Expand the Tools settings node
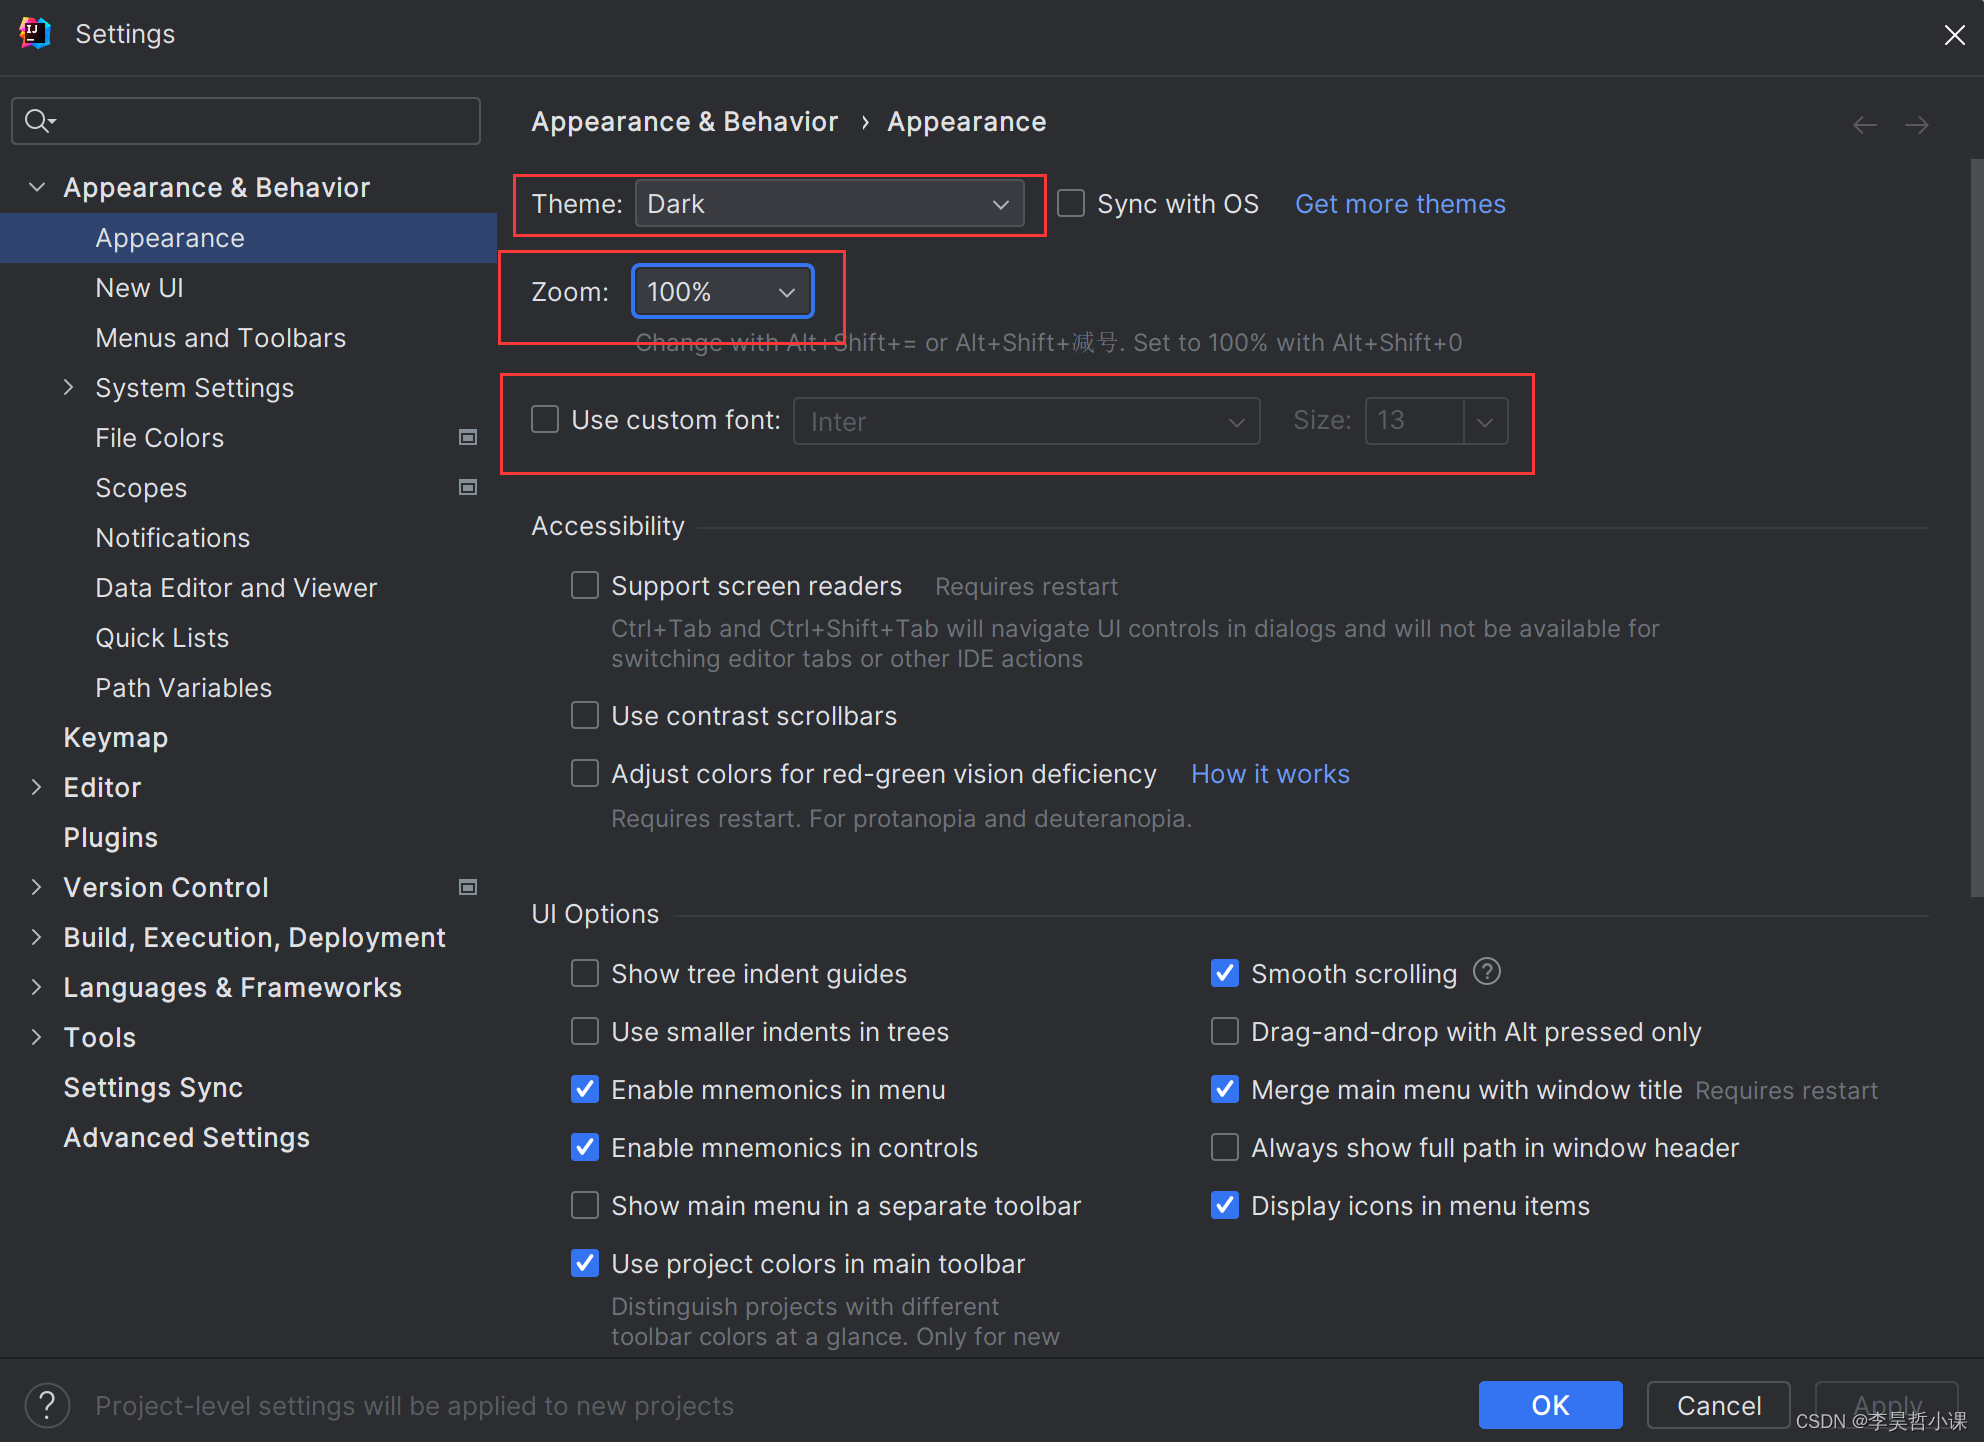This screenshot has height=1442, width=1984. click(37, 1037)
